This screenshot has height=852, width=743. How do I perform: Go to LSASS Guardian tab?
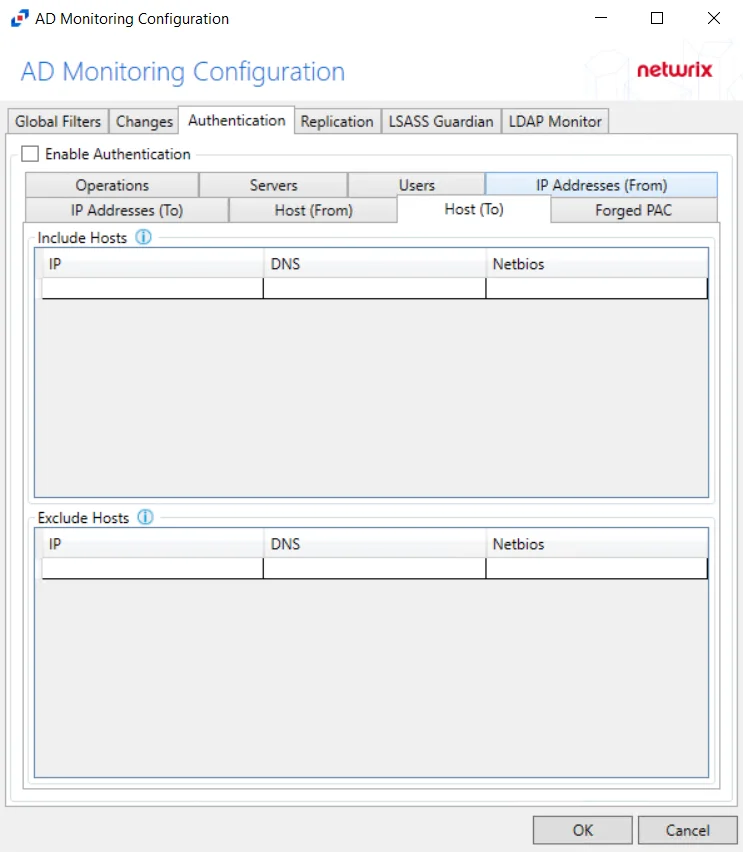tap(441, 121)
